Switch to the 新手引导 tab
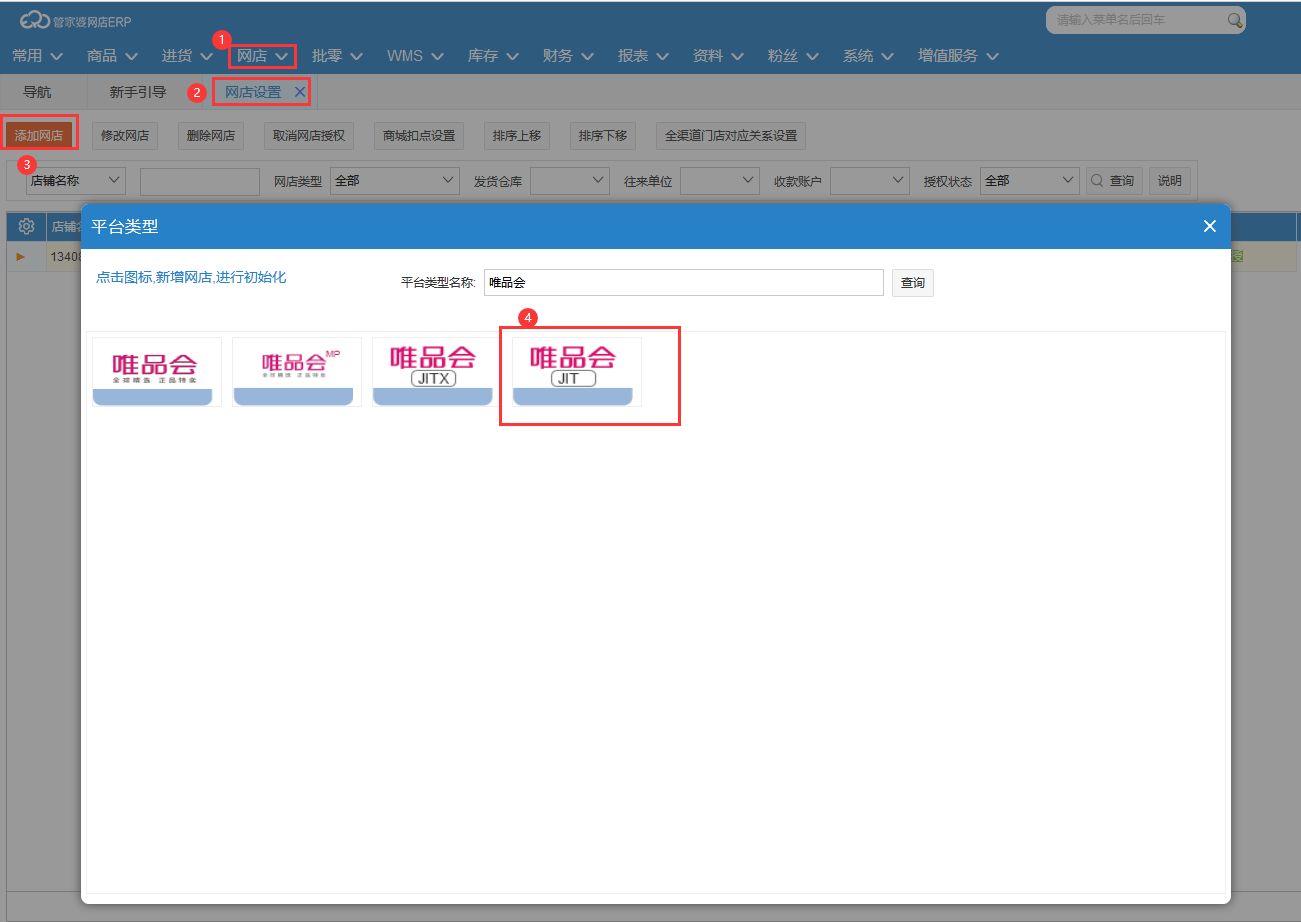 point(138,92)
